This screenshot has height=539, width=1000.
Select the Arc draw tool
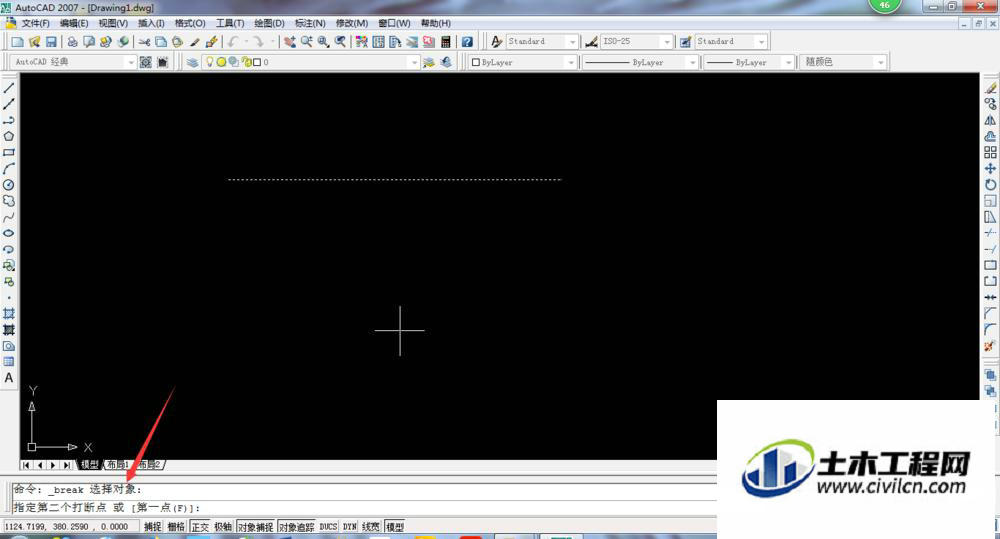point(9,168)
